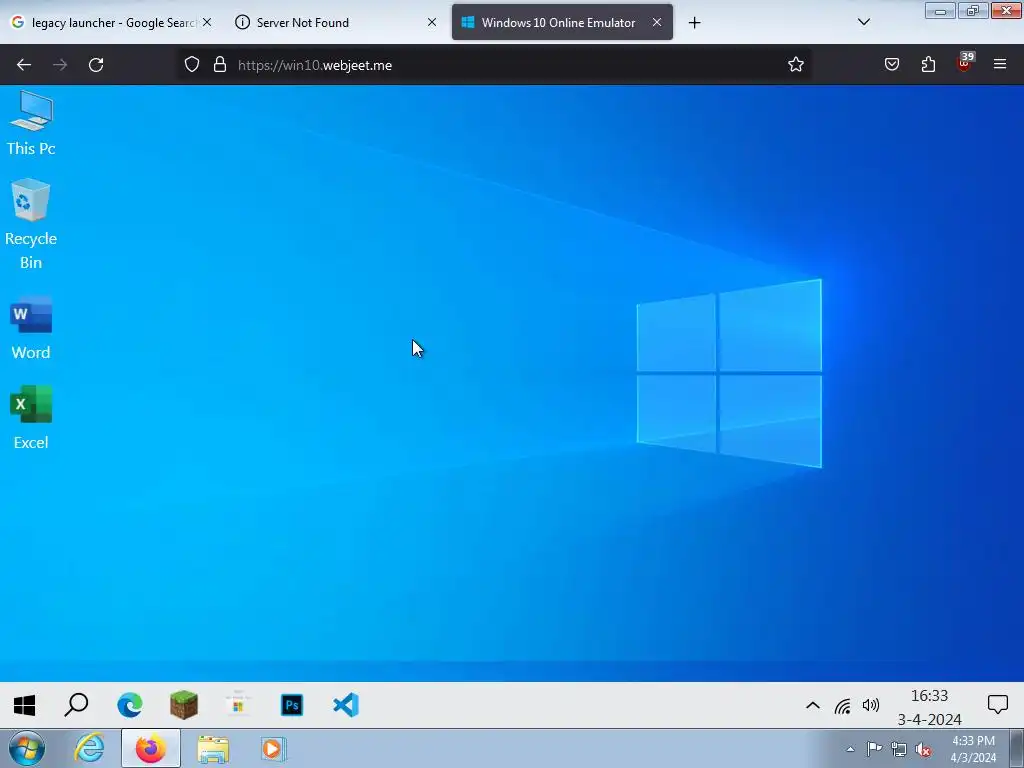The height and width of the screenshot is (768, 1024).
Task: Save page to Pocket
Action: (x=892, y=65)
